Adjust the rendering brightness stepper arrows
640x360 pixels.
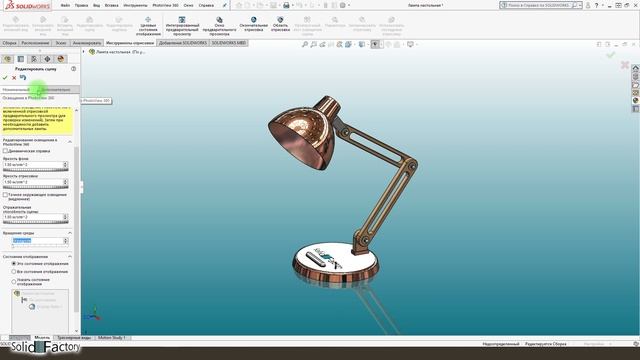click(x=65, y=182)
